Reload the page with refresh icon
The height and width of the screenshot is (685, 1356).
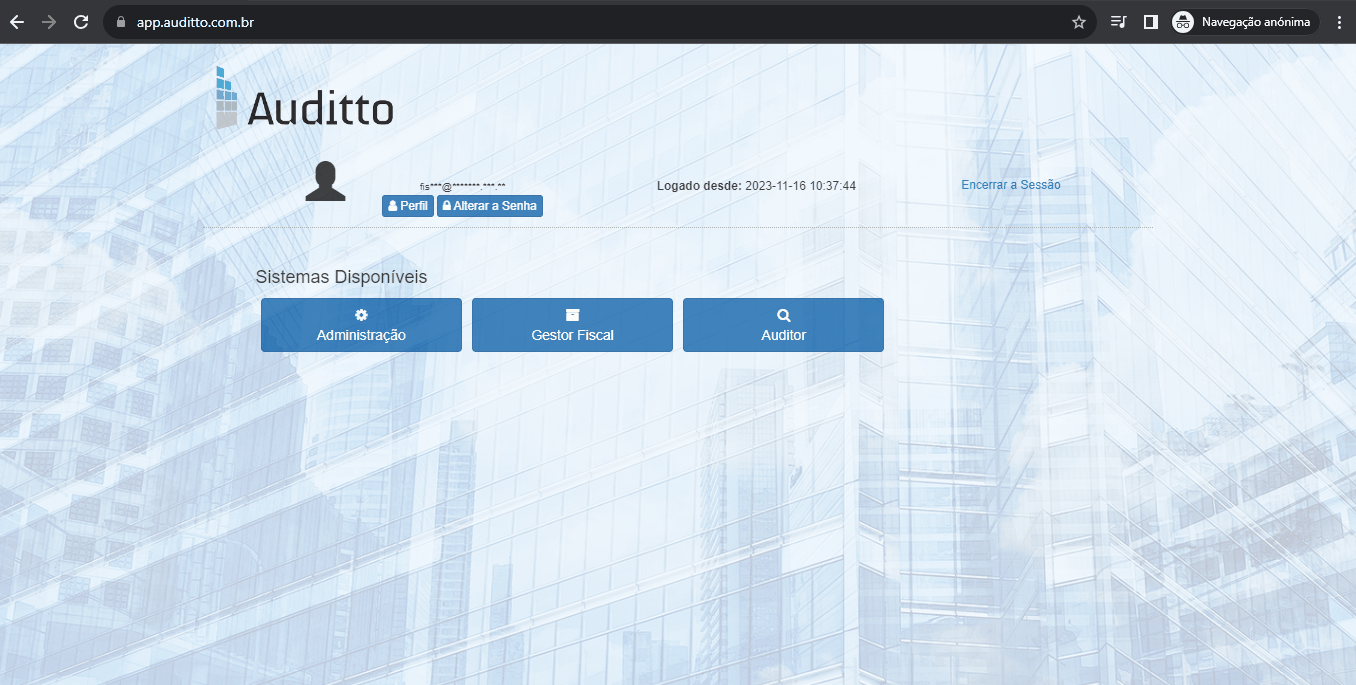[x=81, y=22]
